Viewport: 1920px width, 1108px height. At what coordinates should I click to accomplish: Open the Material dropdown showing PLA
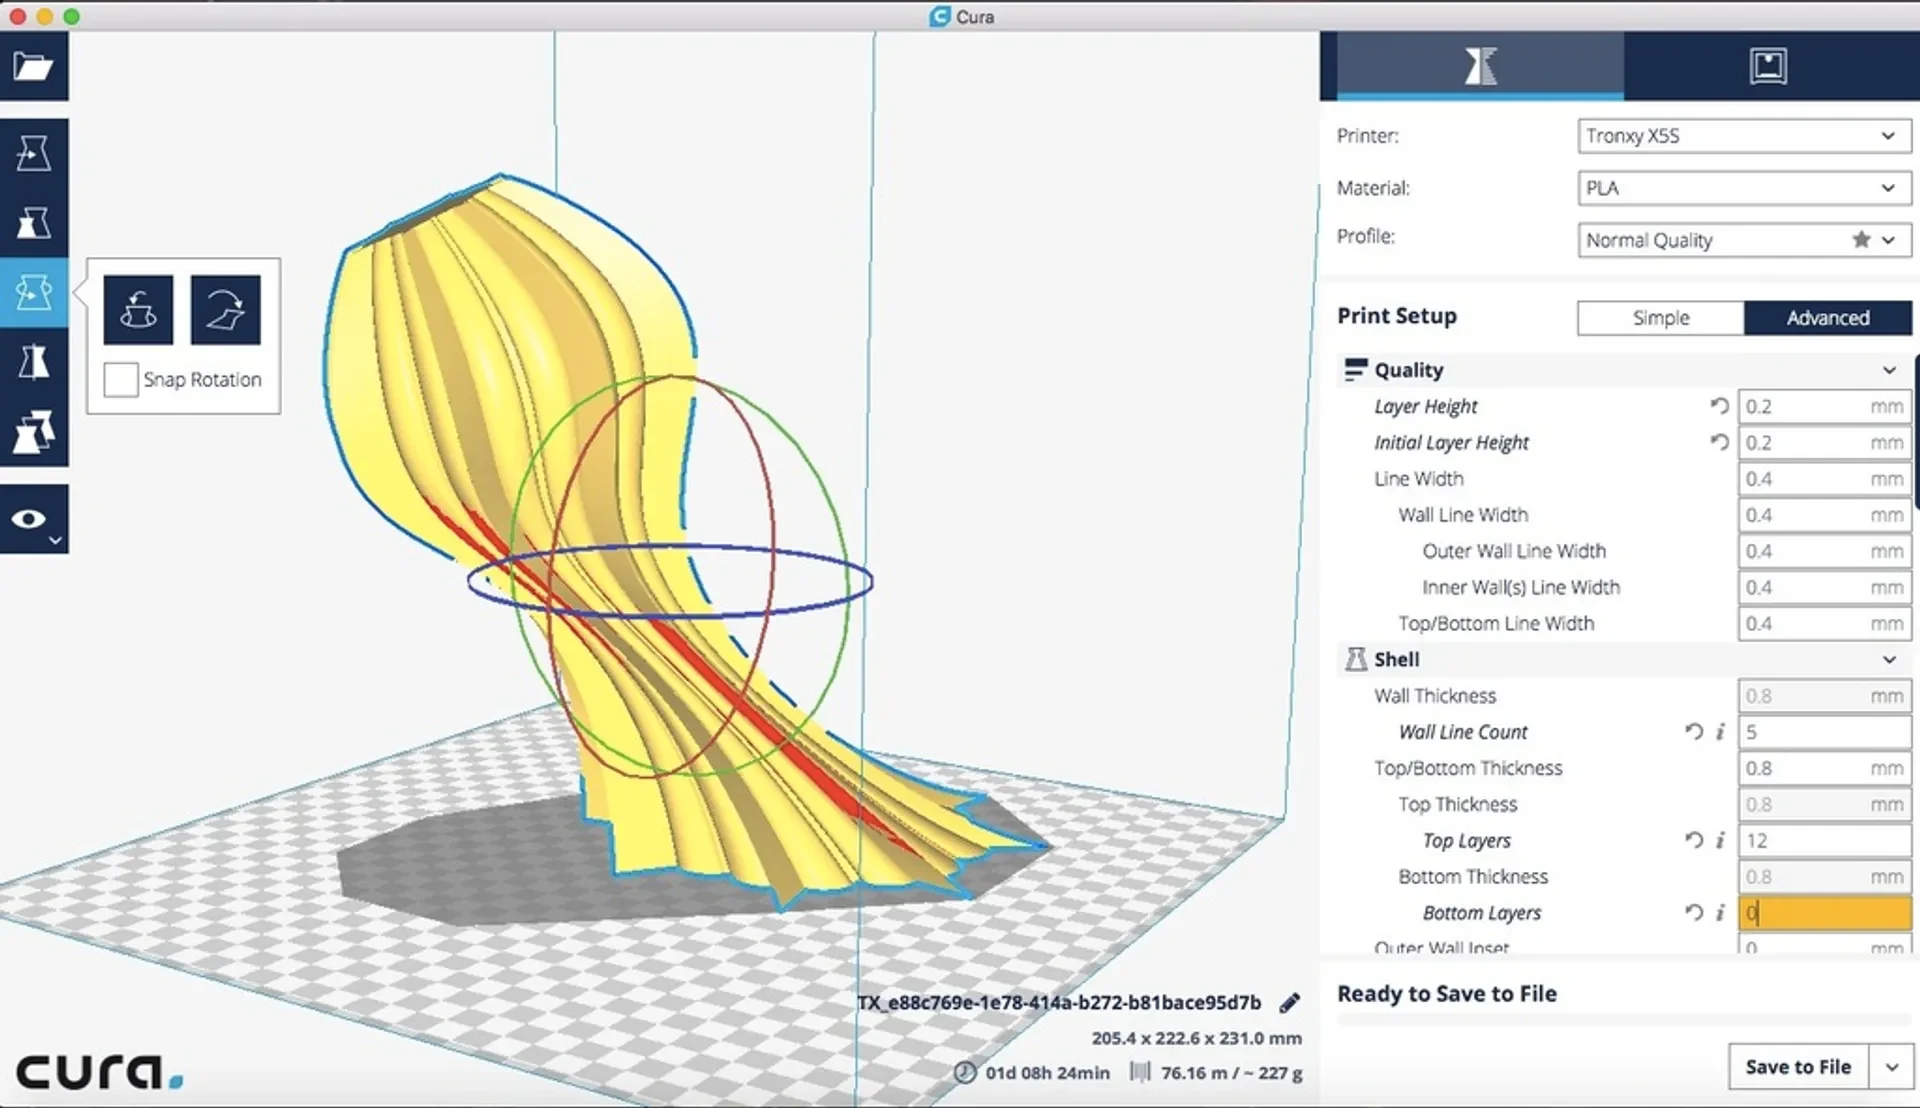point(1744,188)
